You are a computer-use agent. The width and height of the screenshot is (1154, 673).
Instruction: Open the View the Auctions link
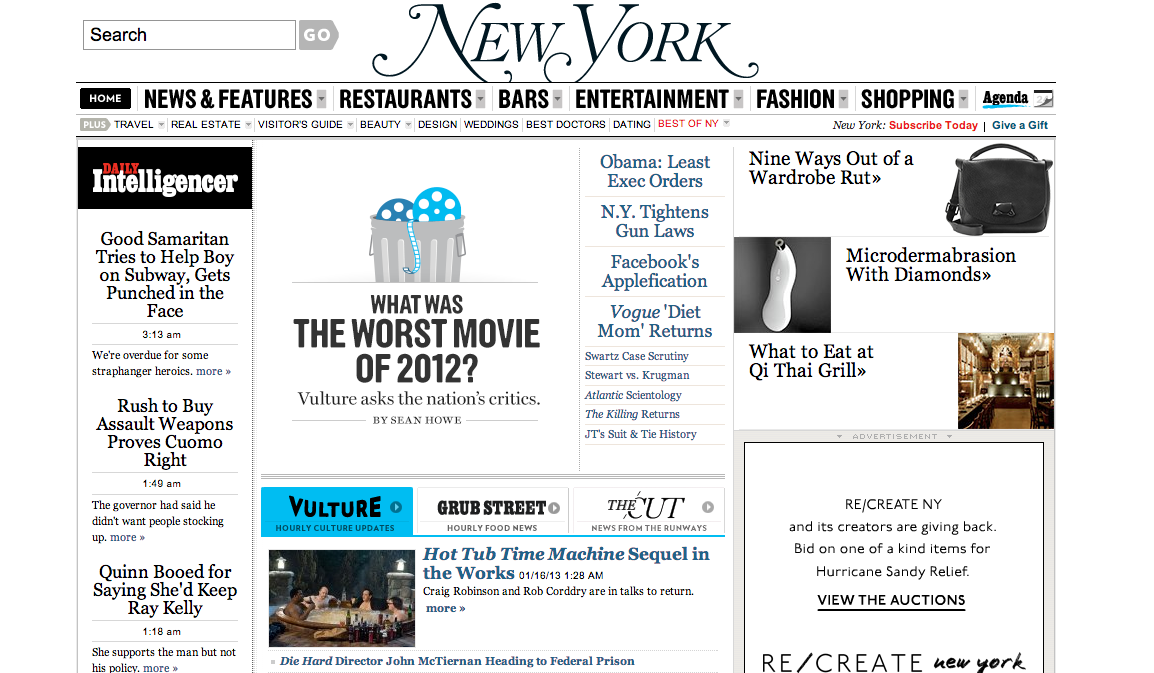coord(891,600)
